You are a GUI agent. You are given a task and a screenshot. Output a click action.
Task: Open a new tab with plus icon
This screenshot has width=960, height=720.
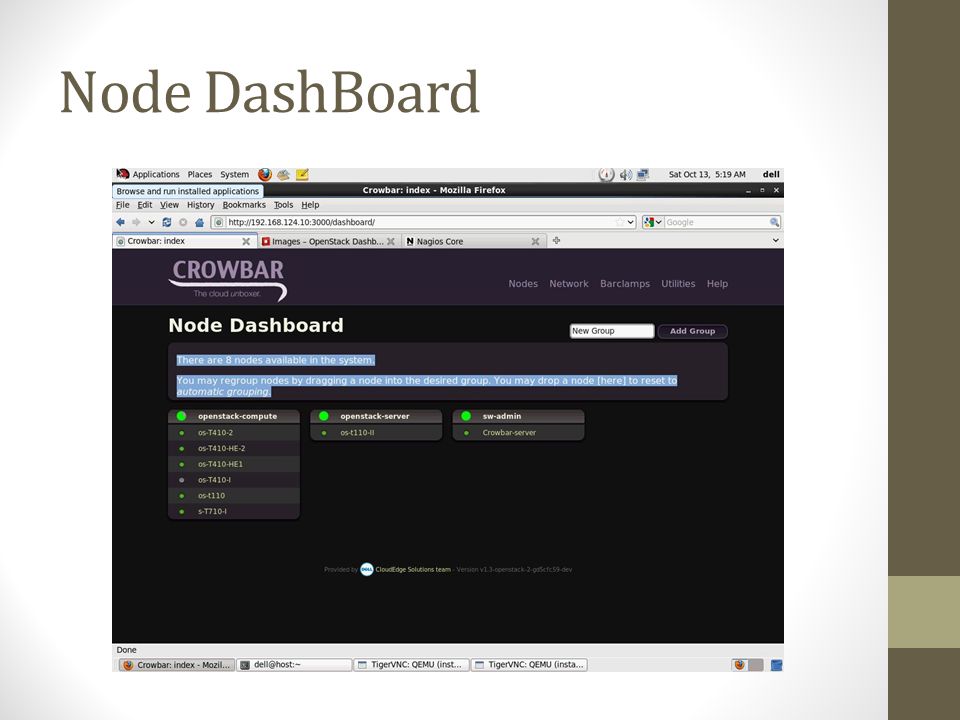pos(557,241)
